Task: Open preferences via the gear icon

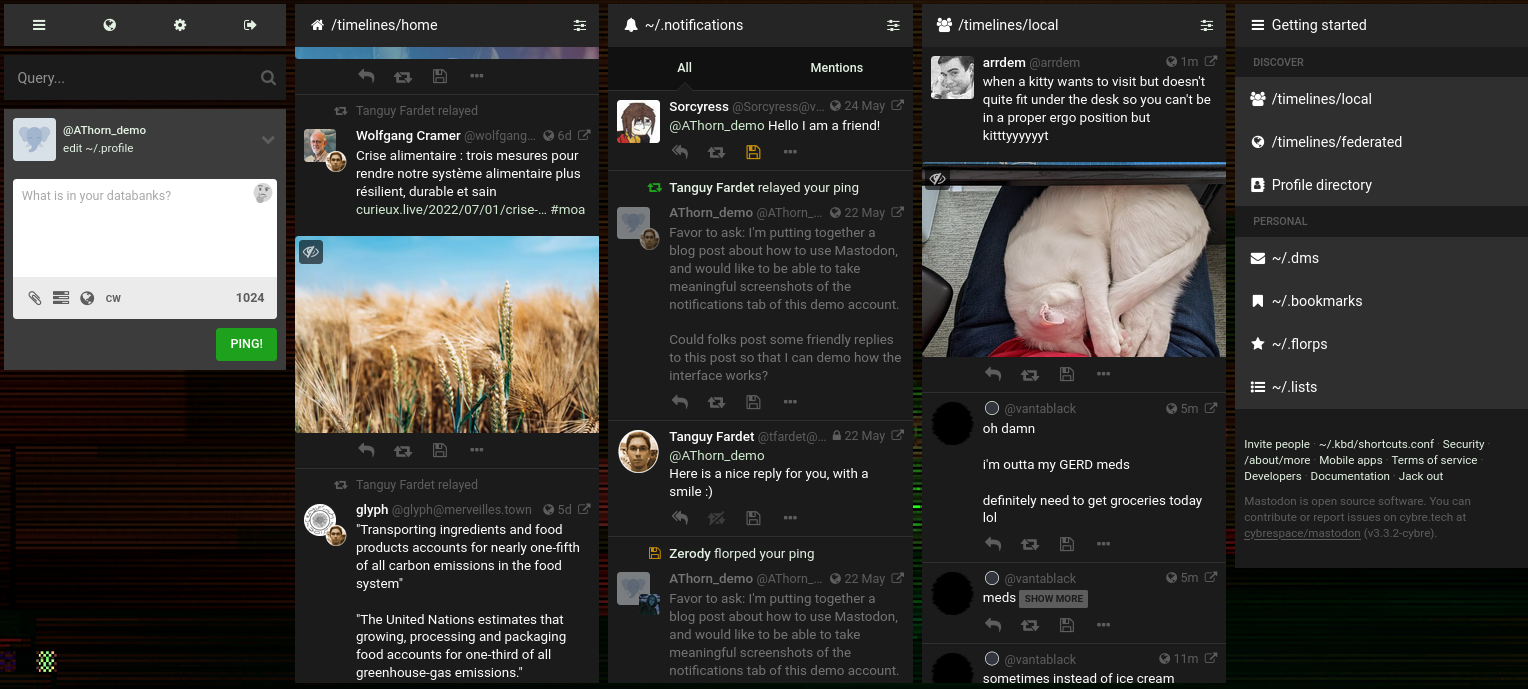Action: click(180, 25)
